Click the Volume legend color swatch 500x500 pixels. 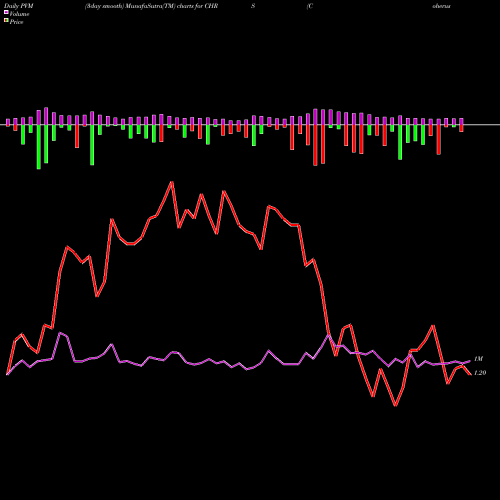point(6,12)
